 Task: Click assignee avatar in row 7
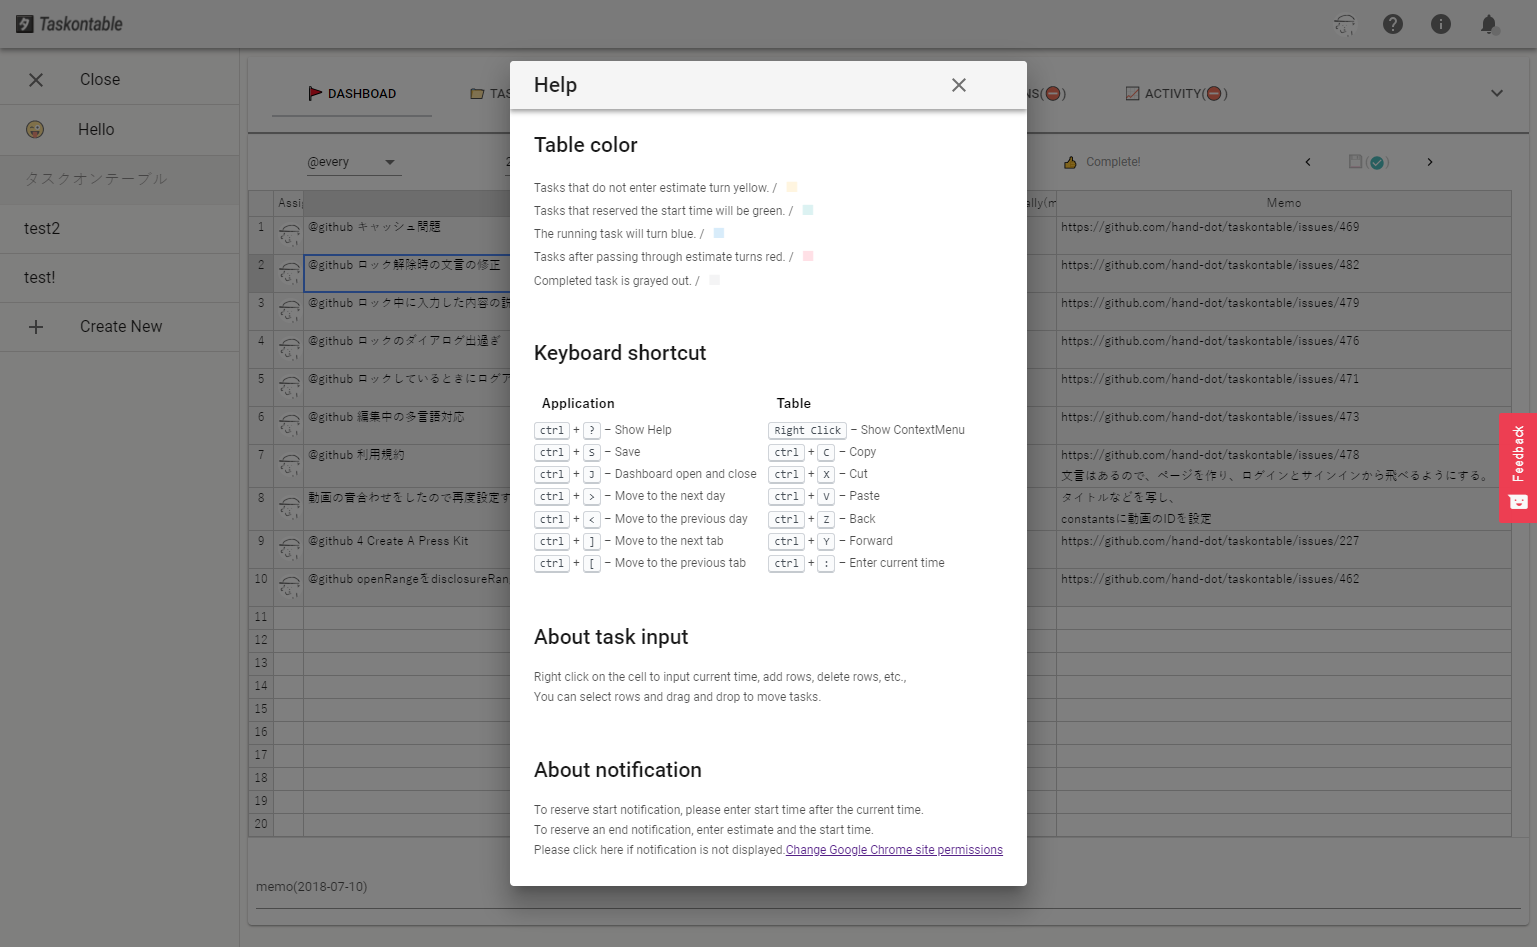pos(289,464)
